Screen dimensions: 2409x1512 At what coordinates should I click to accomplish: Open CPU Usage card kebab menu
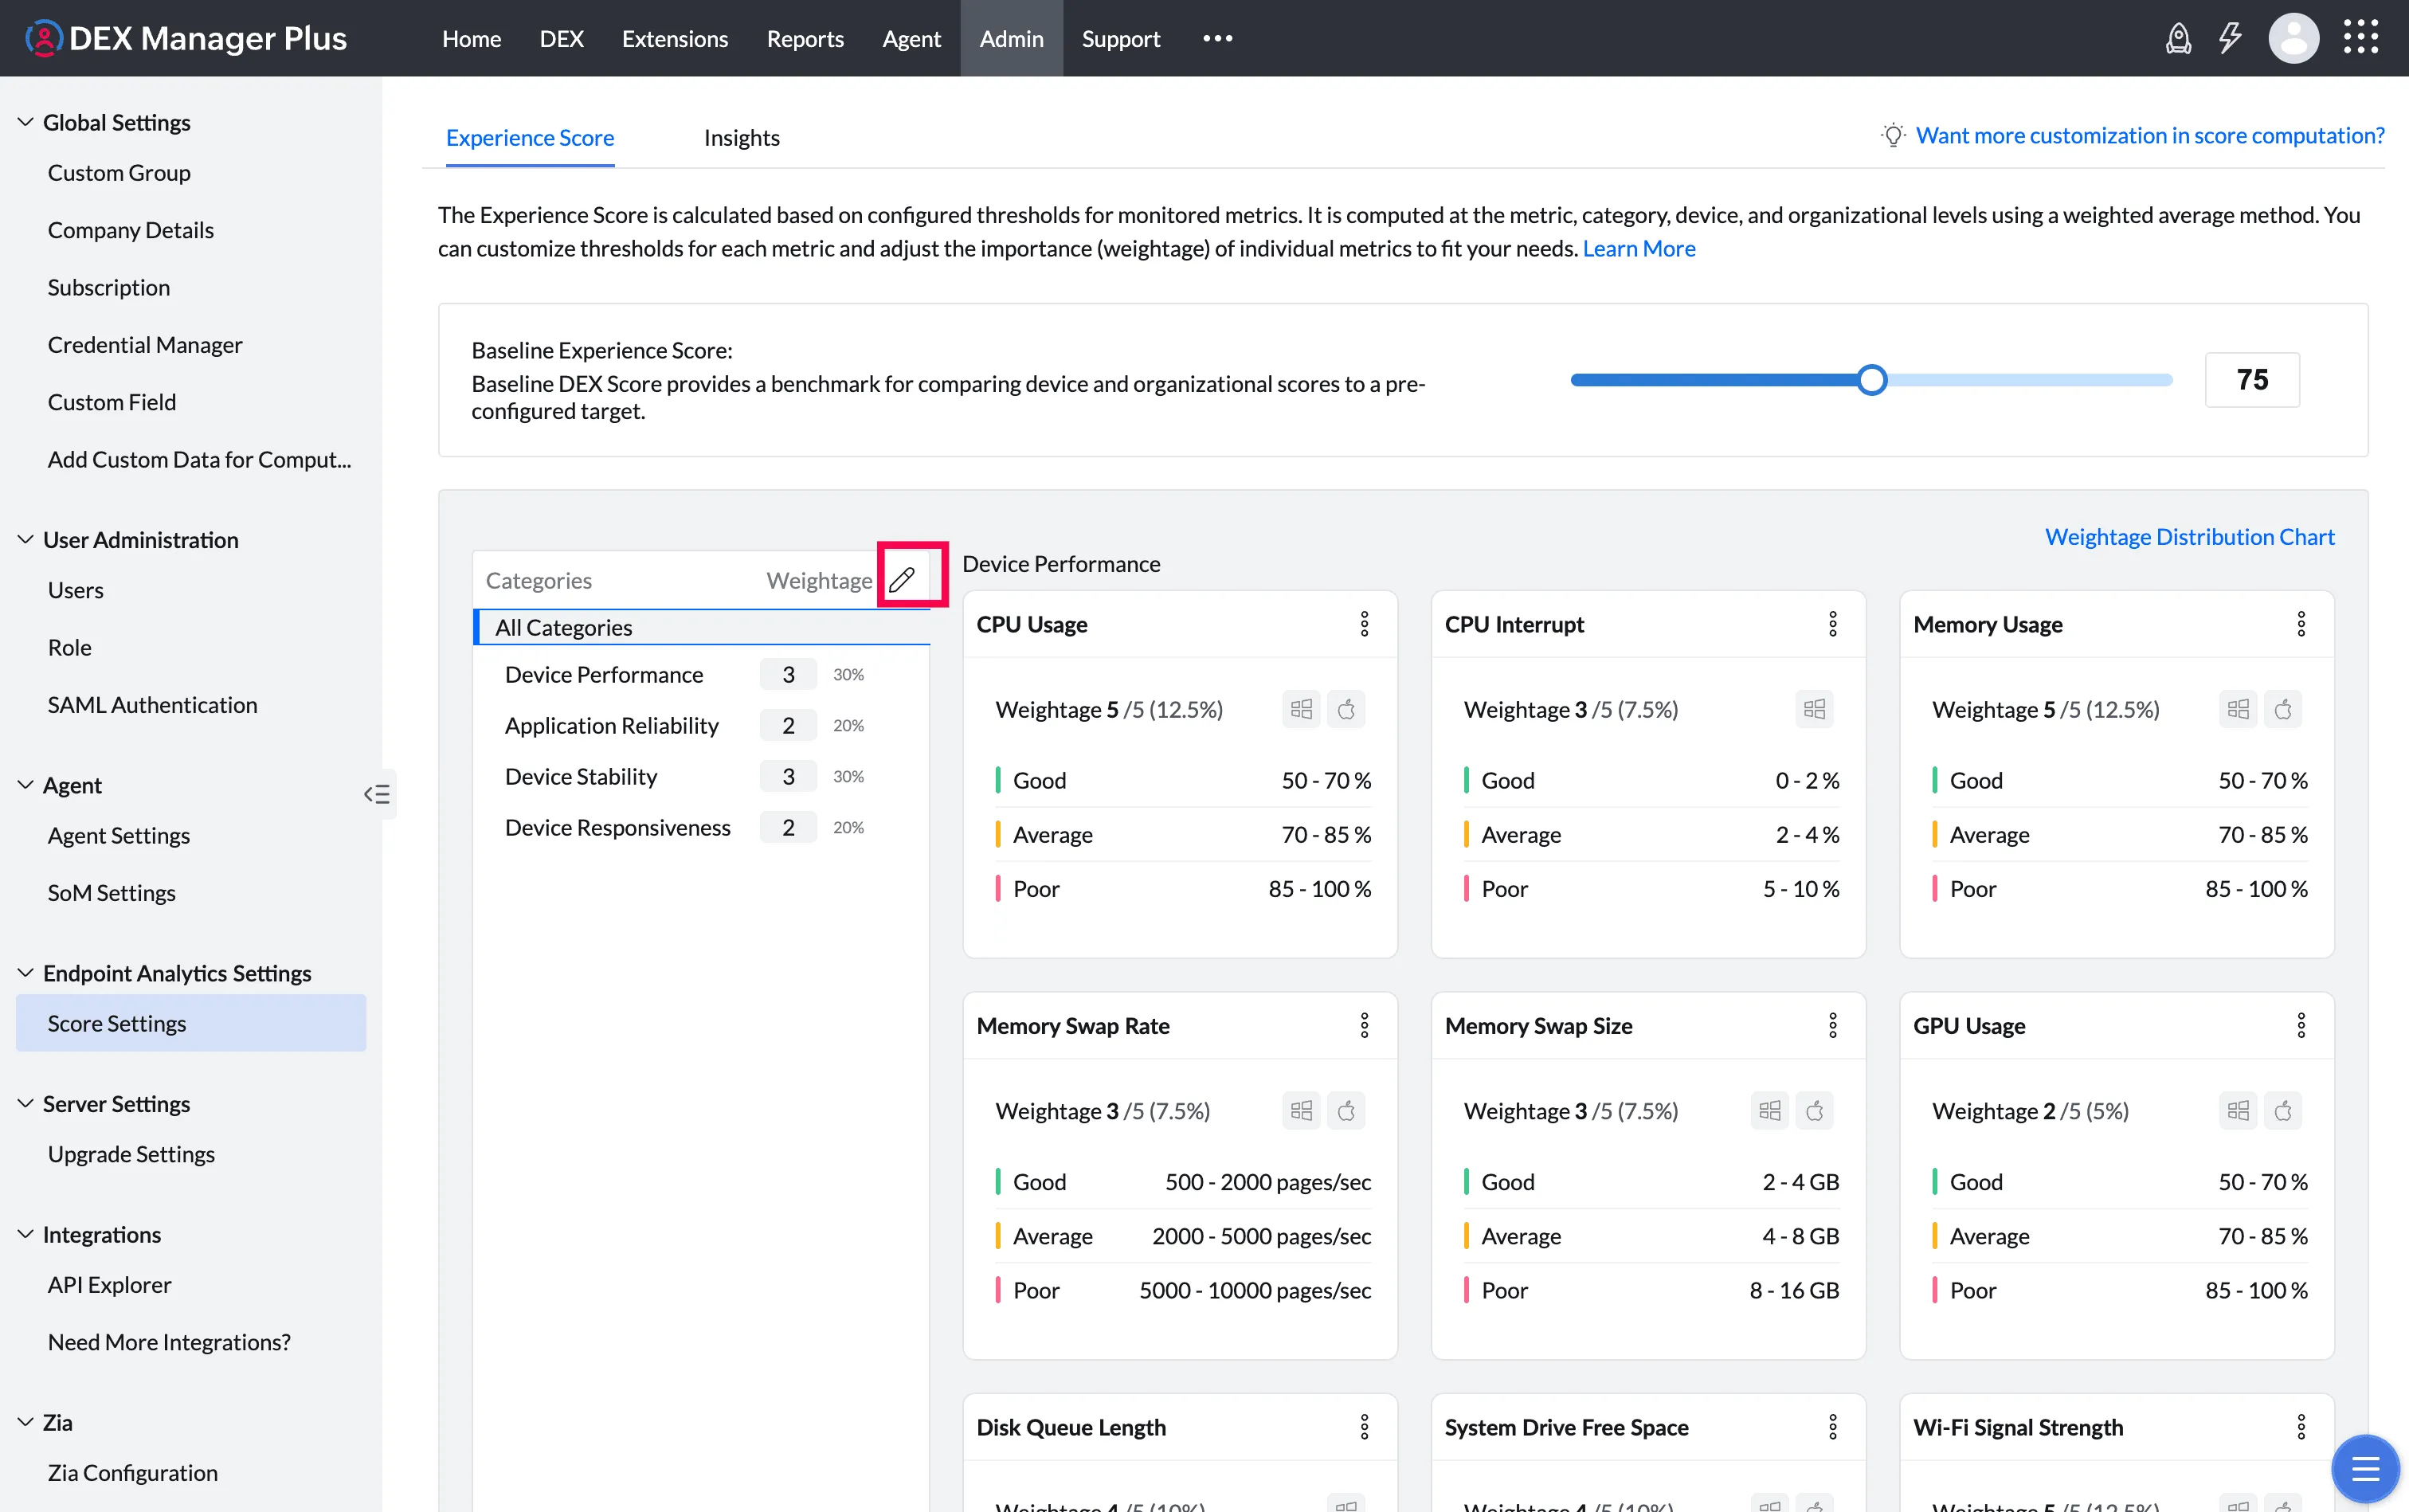(1364, 624)
